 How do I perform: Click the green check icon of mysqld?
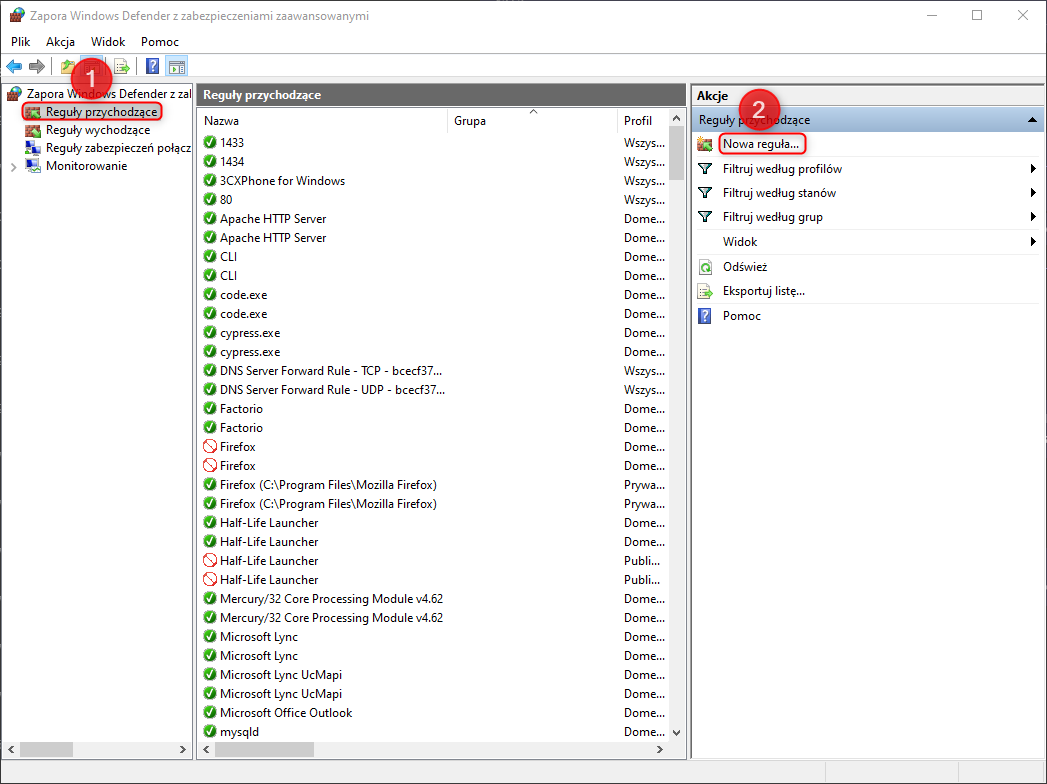pos(210,731)
